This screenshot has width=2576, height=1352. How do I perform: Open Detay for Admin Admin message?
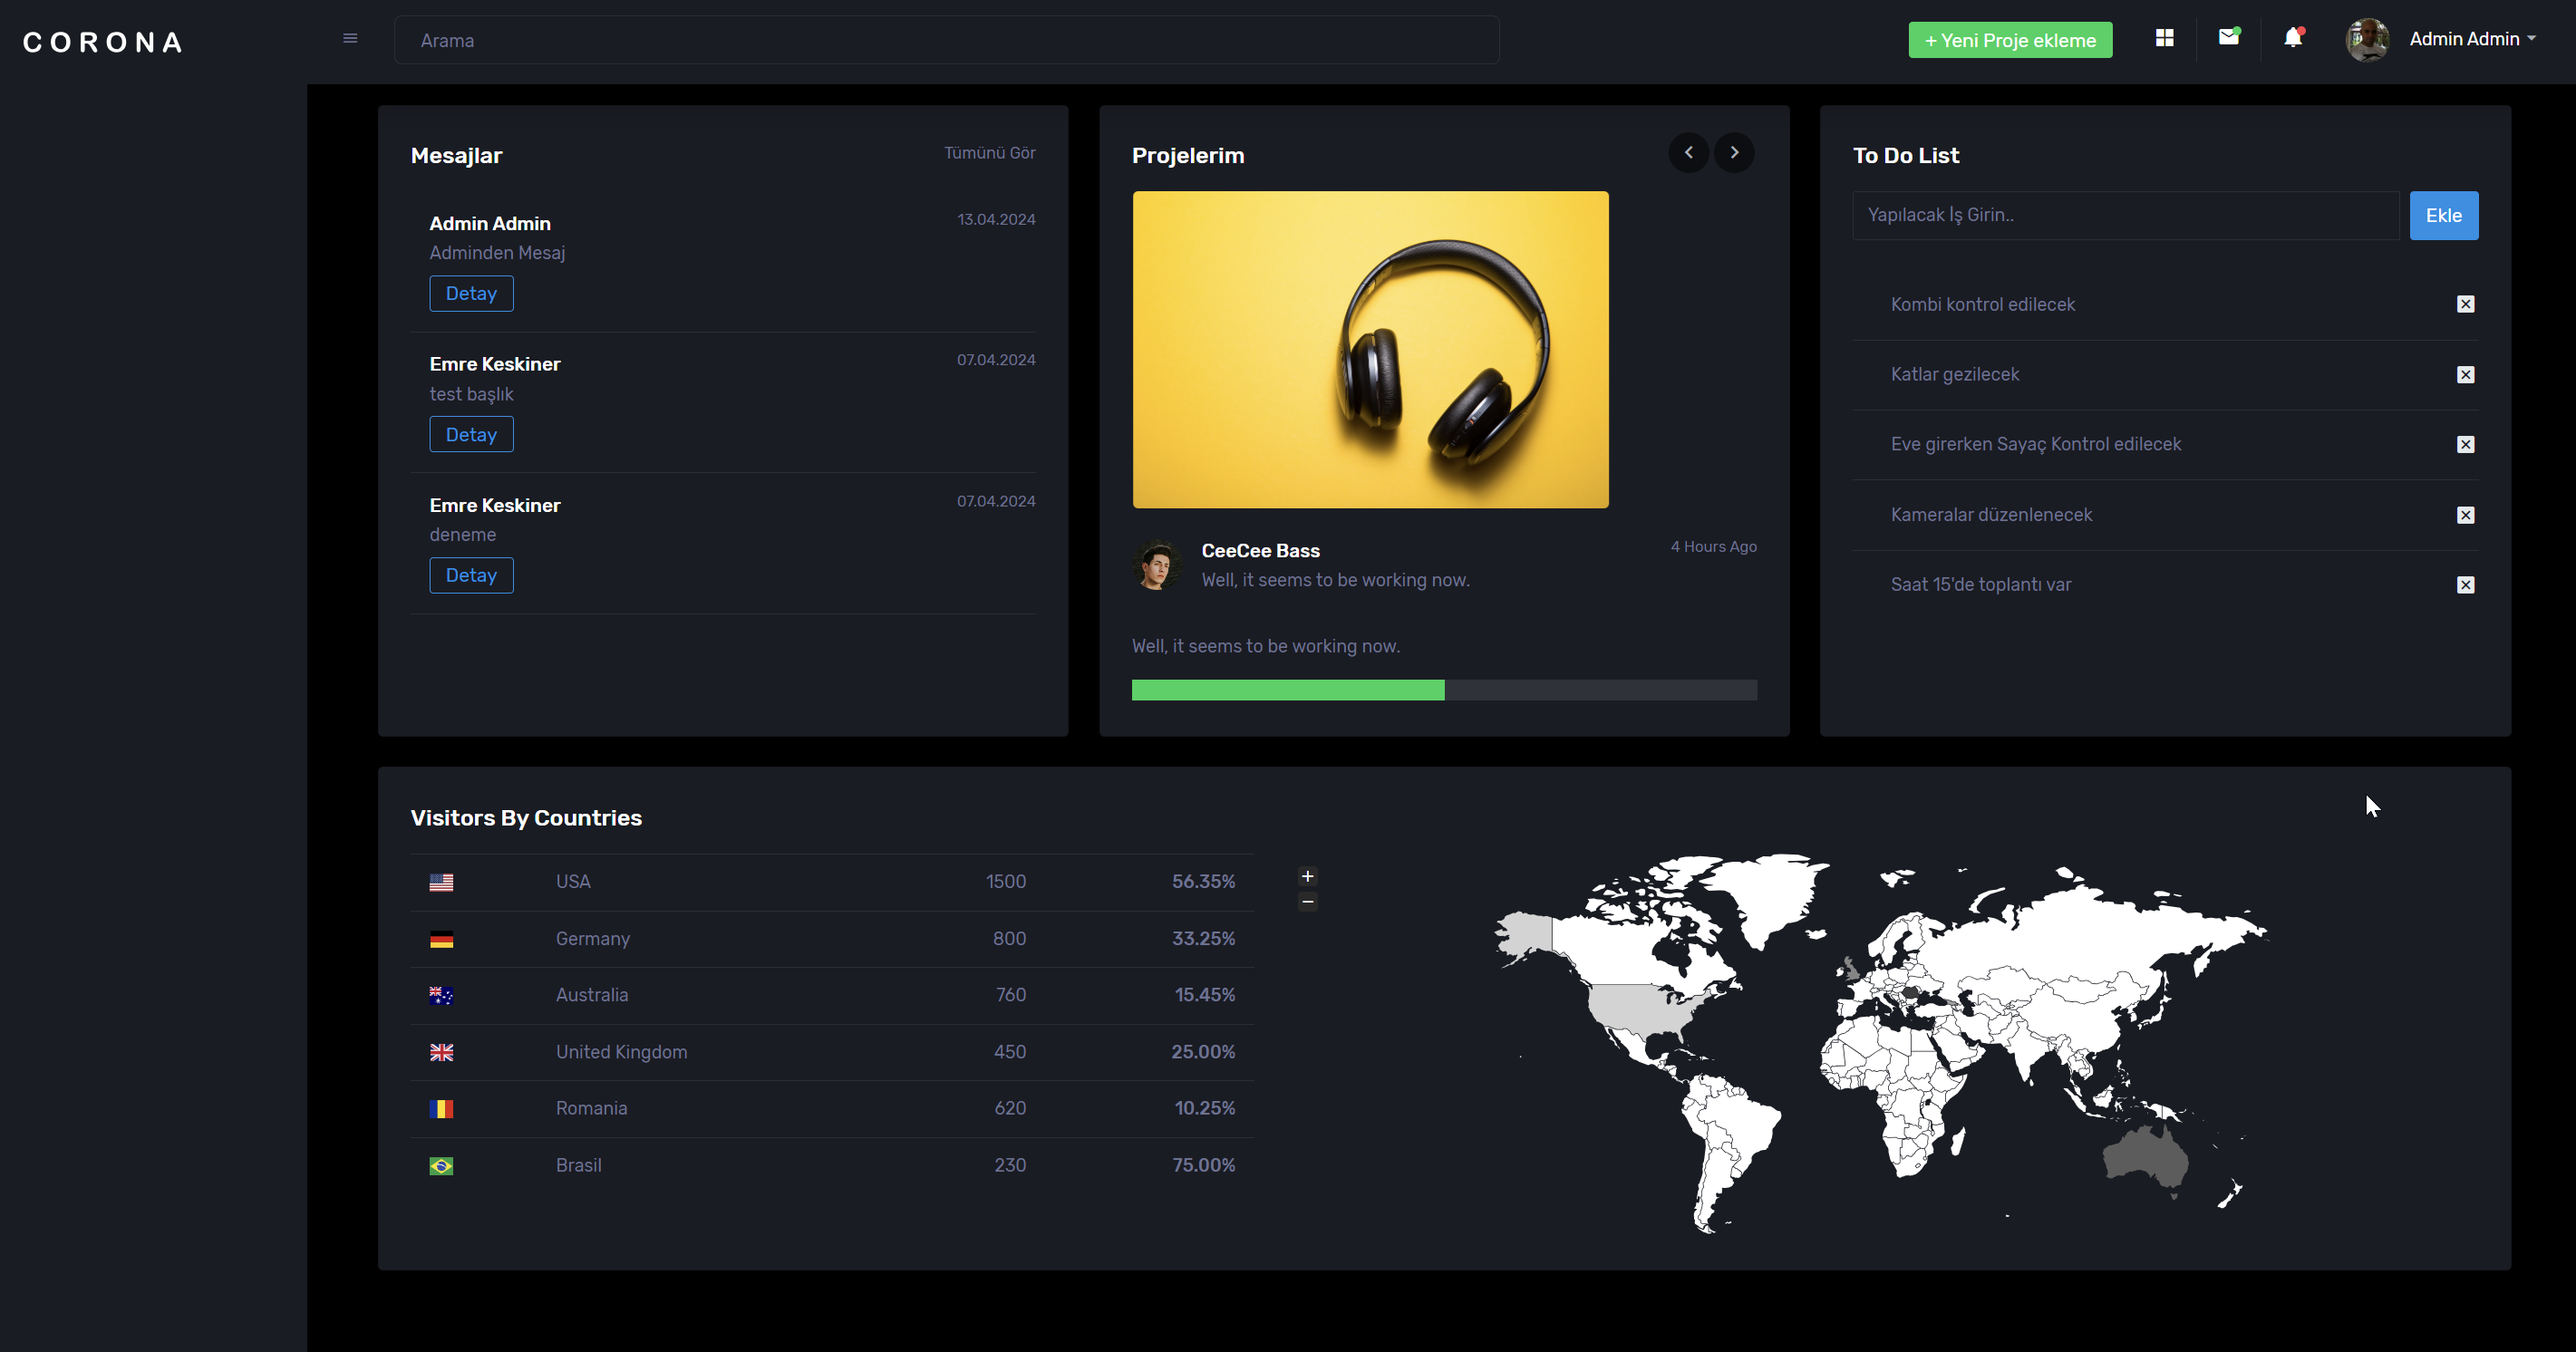tap(471, 294)
